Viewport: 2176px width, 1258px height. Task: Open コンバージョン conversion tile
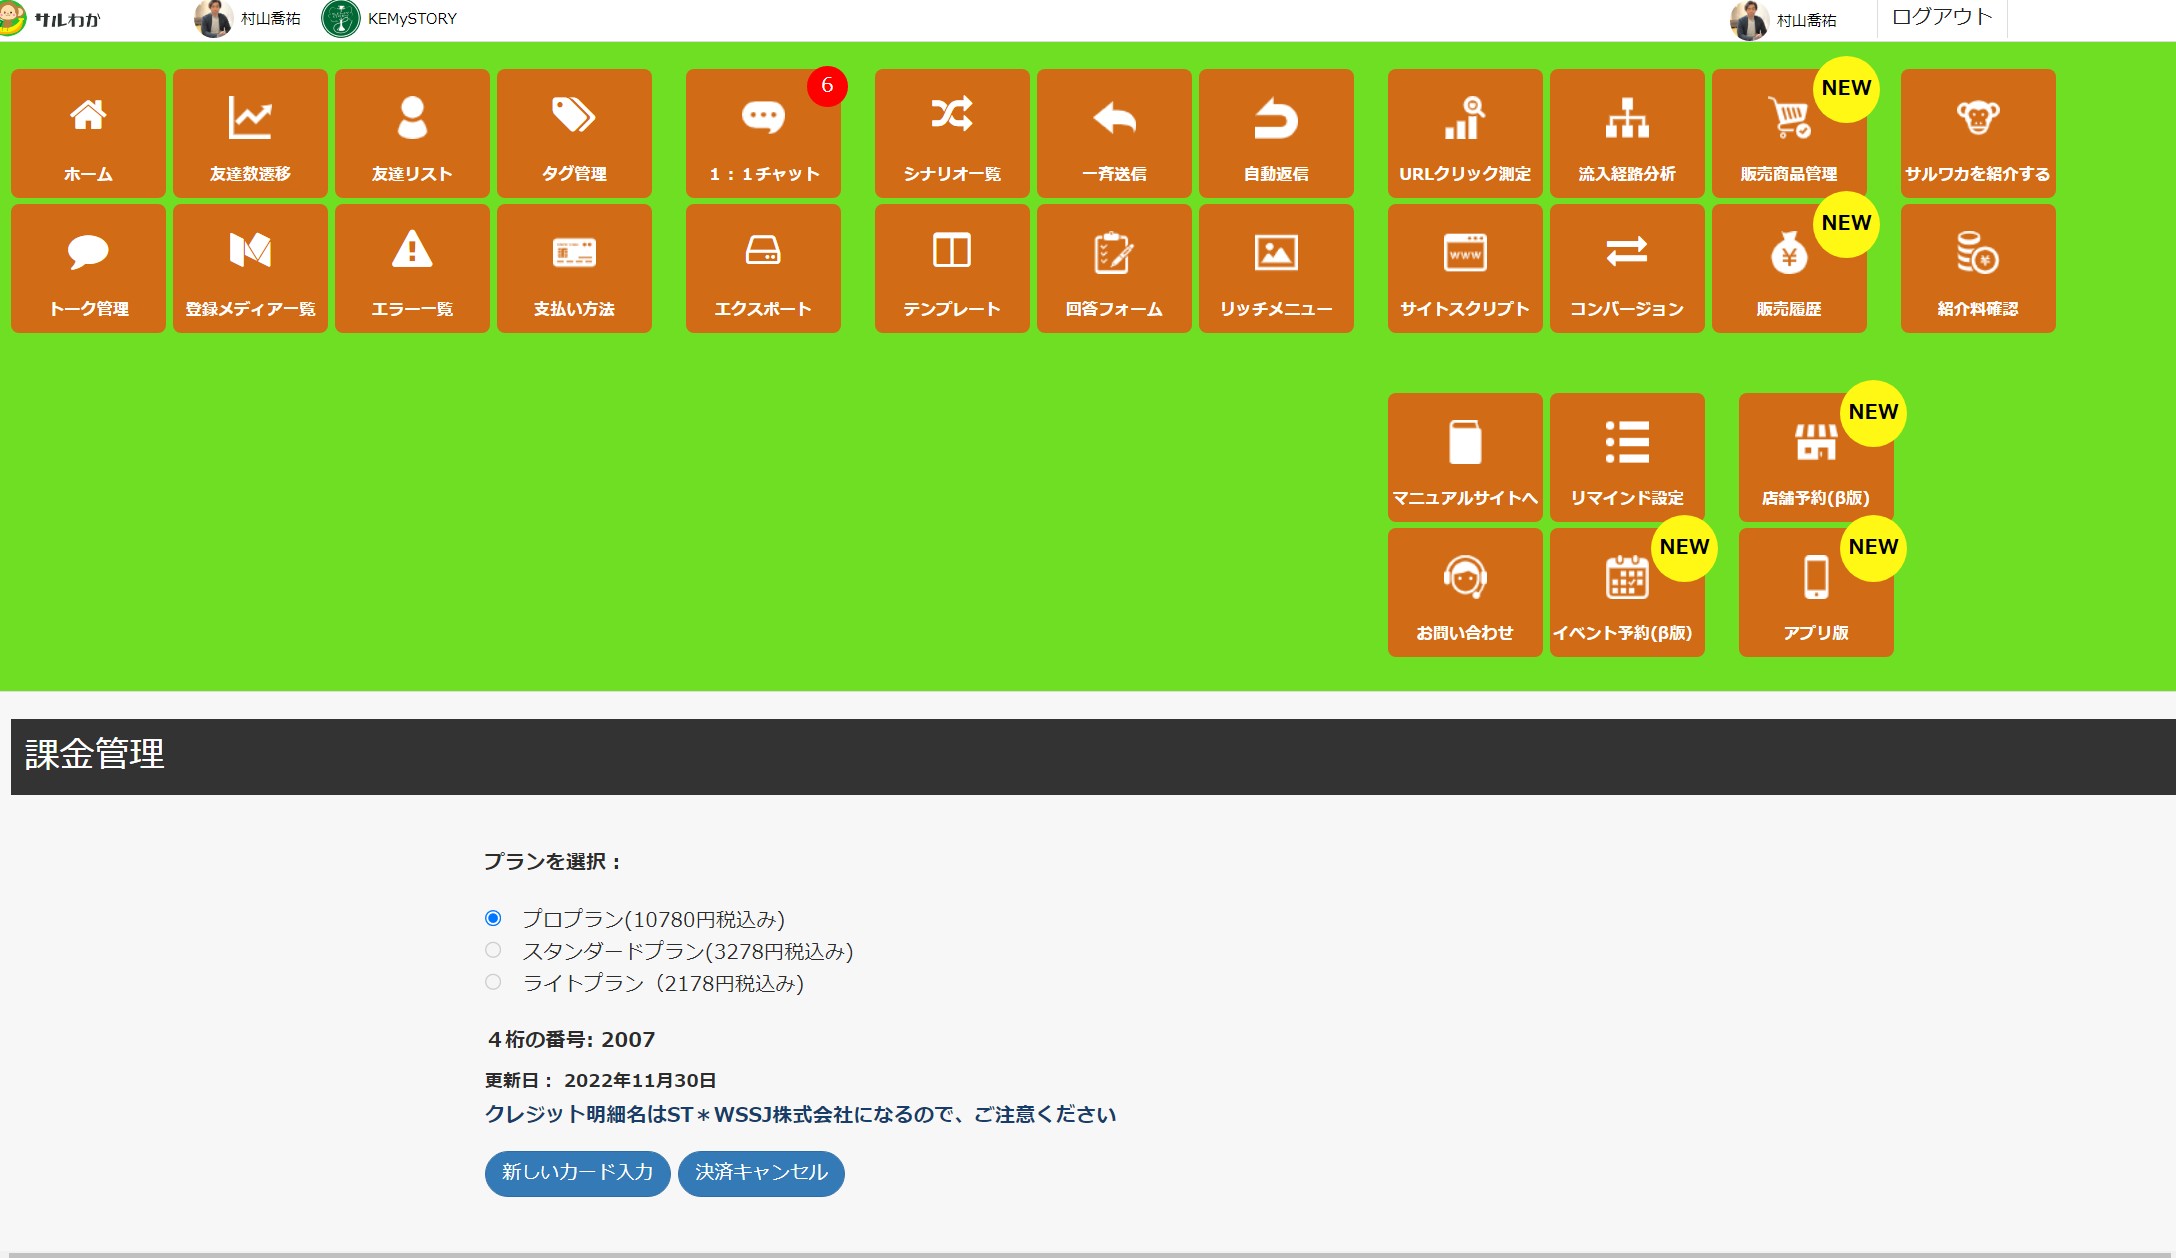(1627, 268)
